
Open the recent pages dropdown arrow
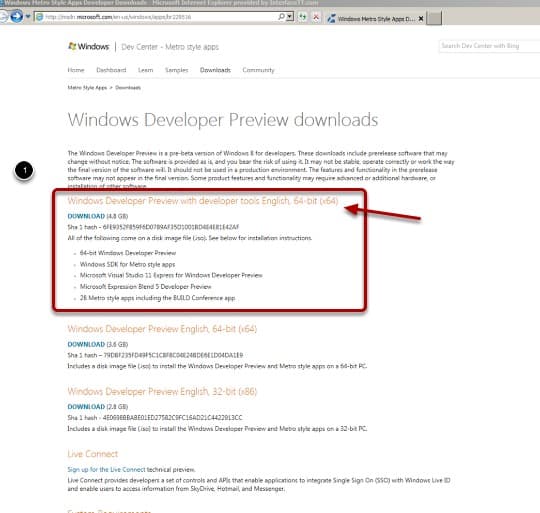click(x=28, y=17)
